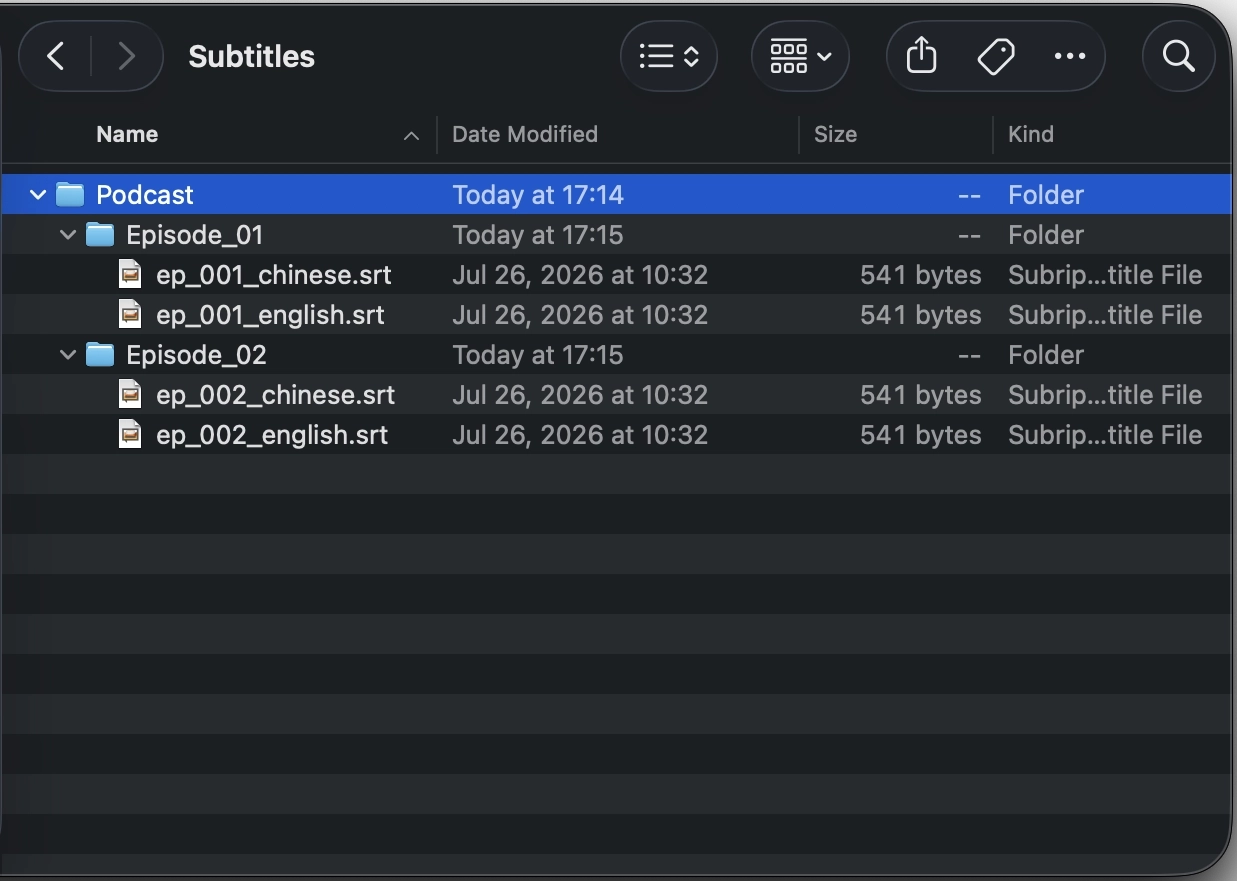Viewport: 1237px width, 881px height.
Task: Click the Episode_02 row modified date
Action: pyautogui.click(x=538, y=355)
